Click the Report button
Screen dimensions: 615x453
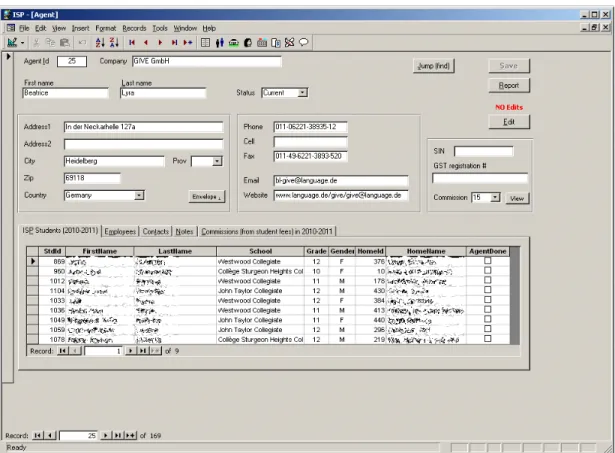(x=509, y=85)
